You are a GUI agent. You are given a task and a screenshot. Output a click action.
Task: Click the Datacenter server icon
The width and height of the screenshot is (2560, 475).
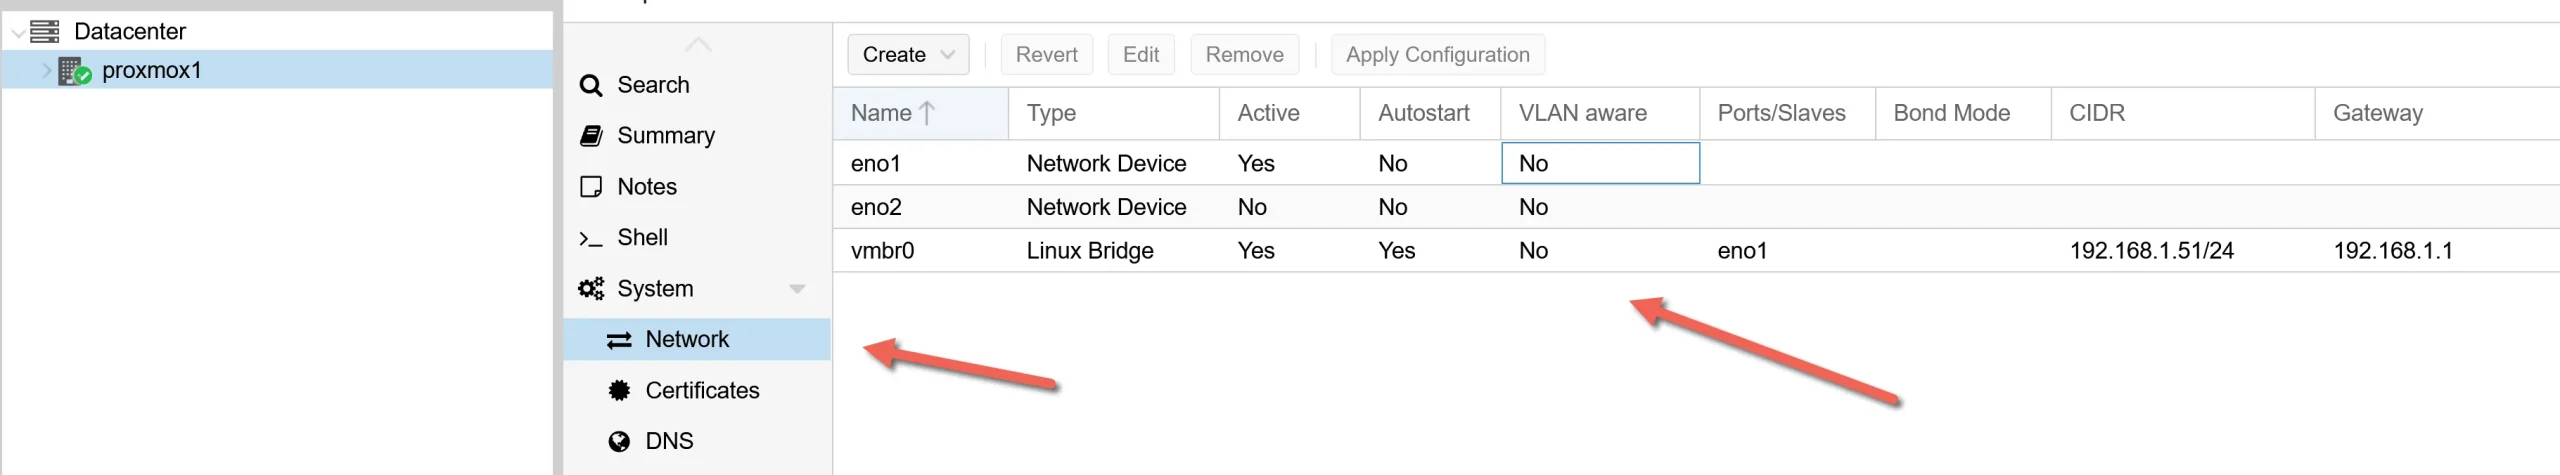44,32
